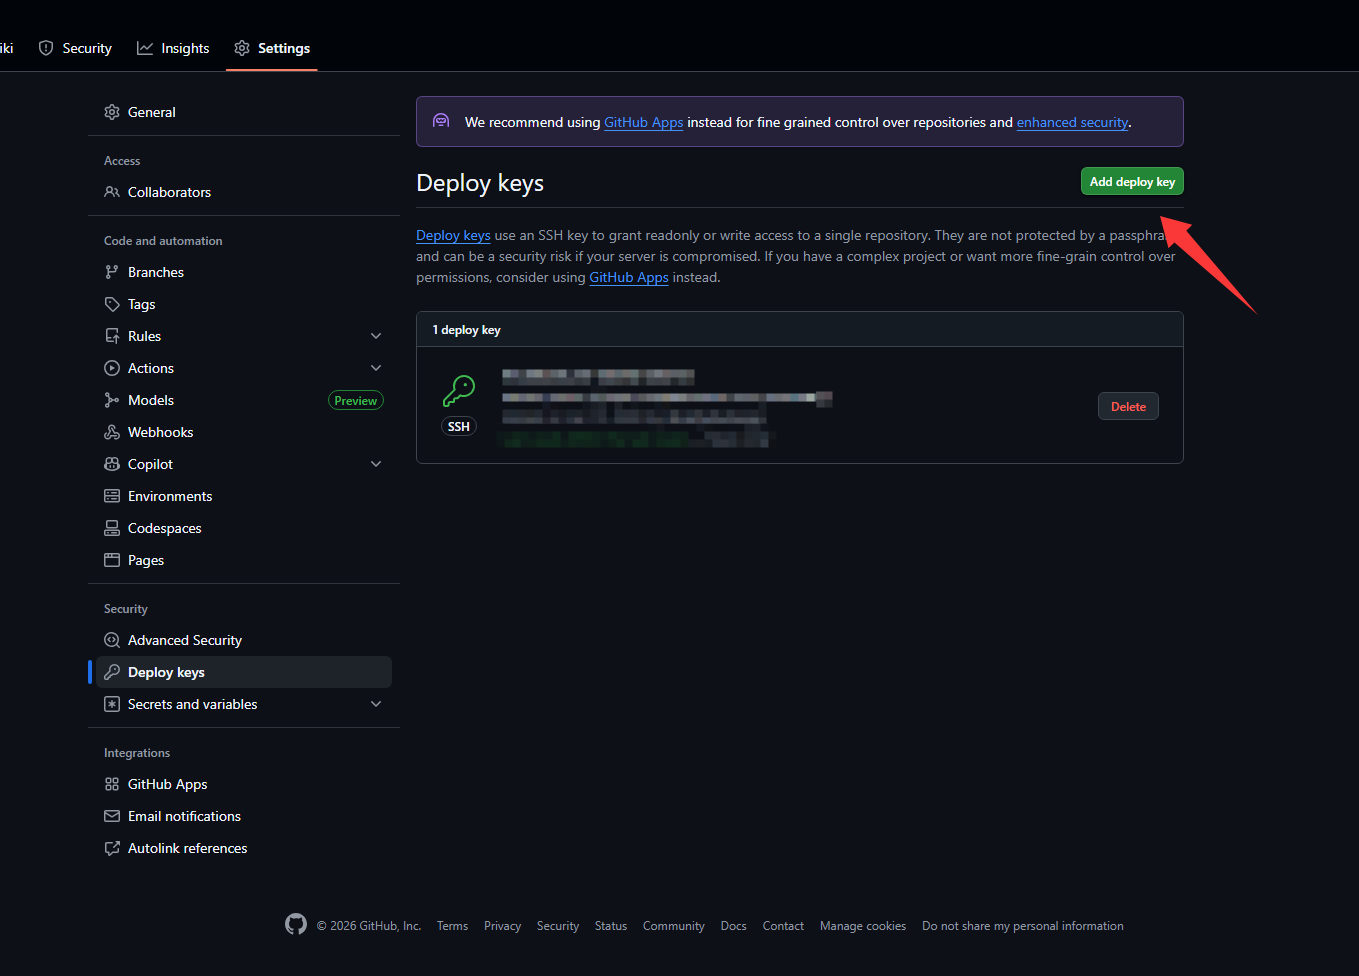Click the GitHub logo in footer

click(x=296, y=924)
